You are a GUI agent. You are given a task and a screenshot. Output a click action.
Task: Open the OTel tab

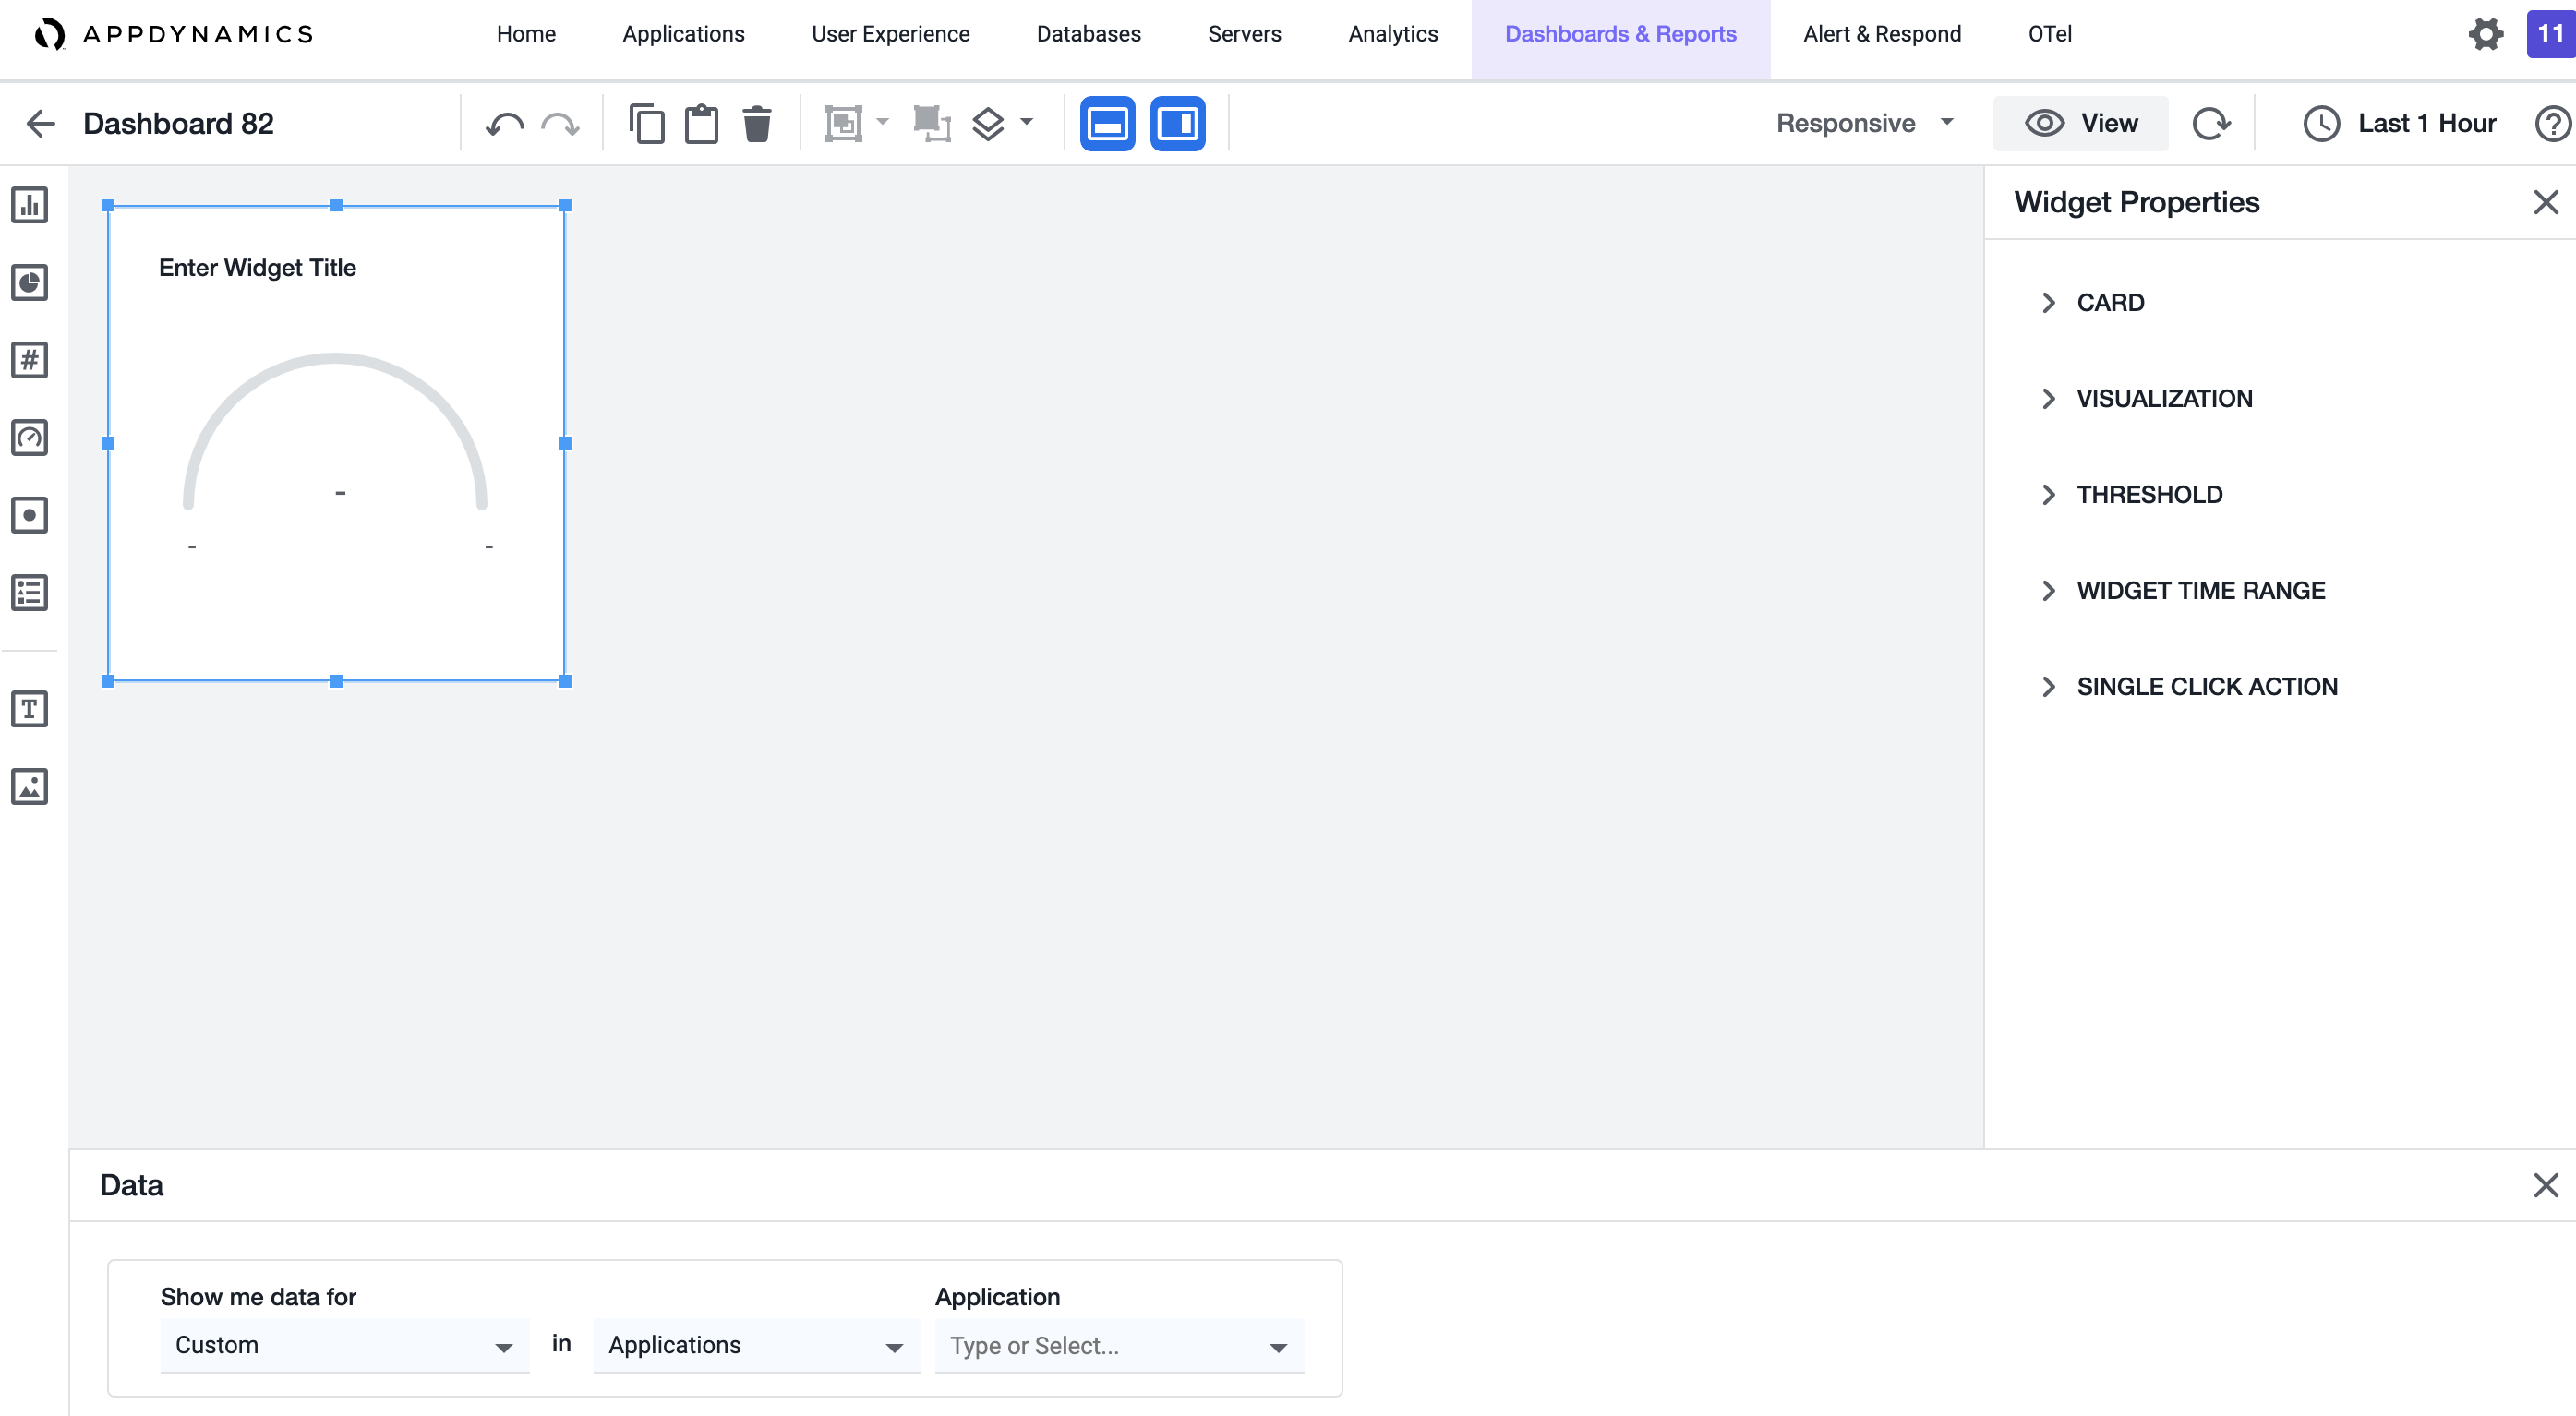click(2049, 34)
